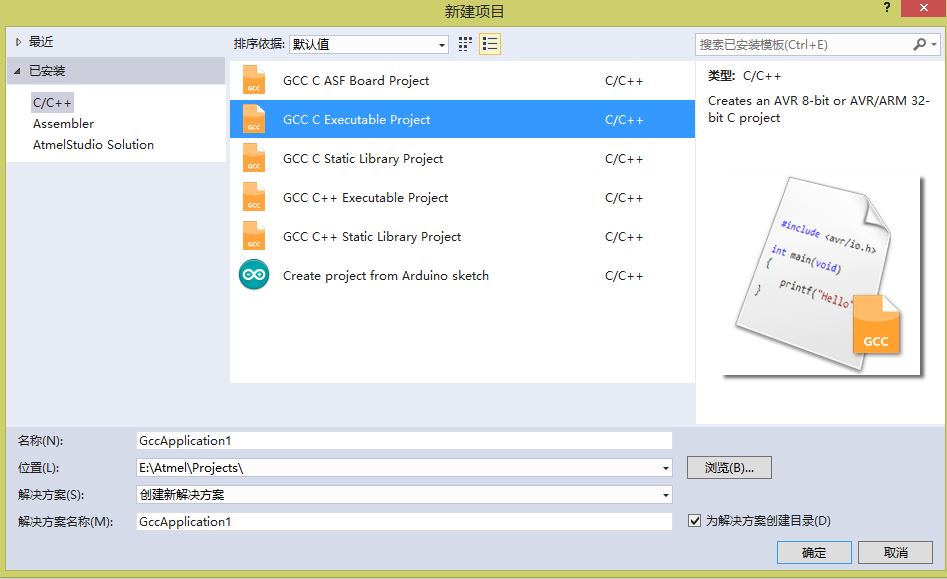
Task: Close the 新建项目 dialog
Action: 923,8
